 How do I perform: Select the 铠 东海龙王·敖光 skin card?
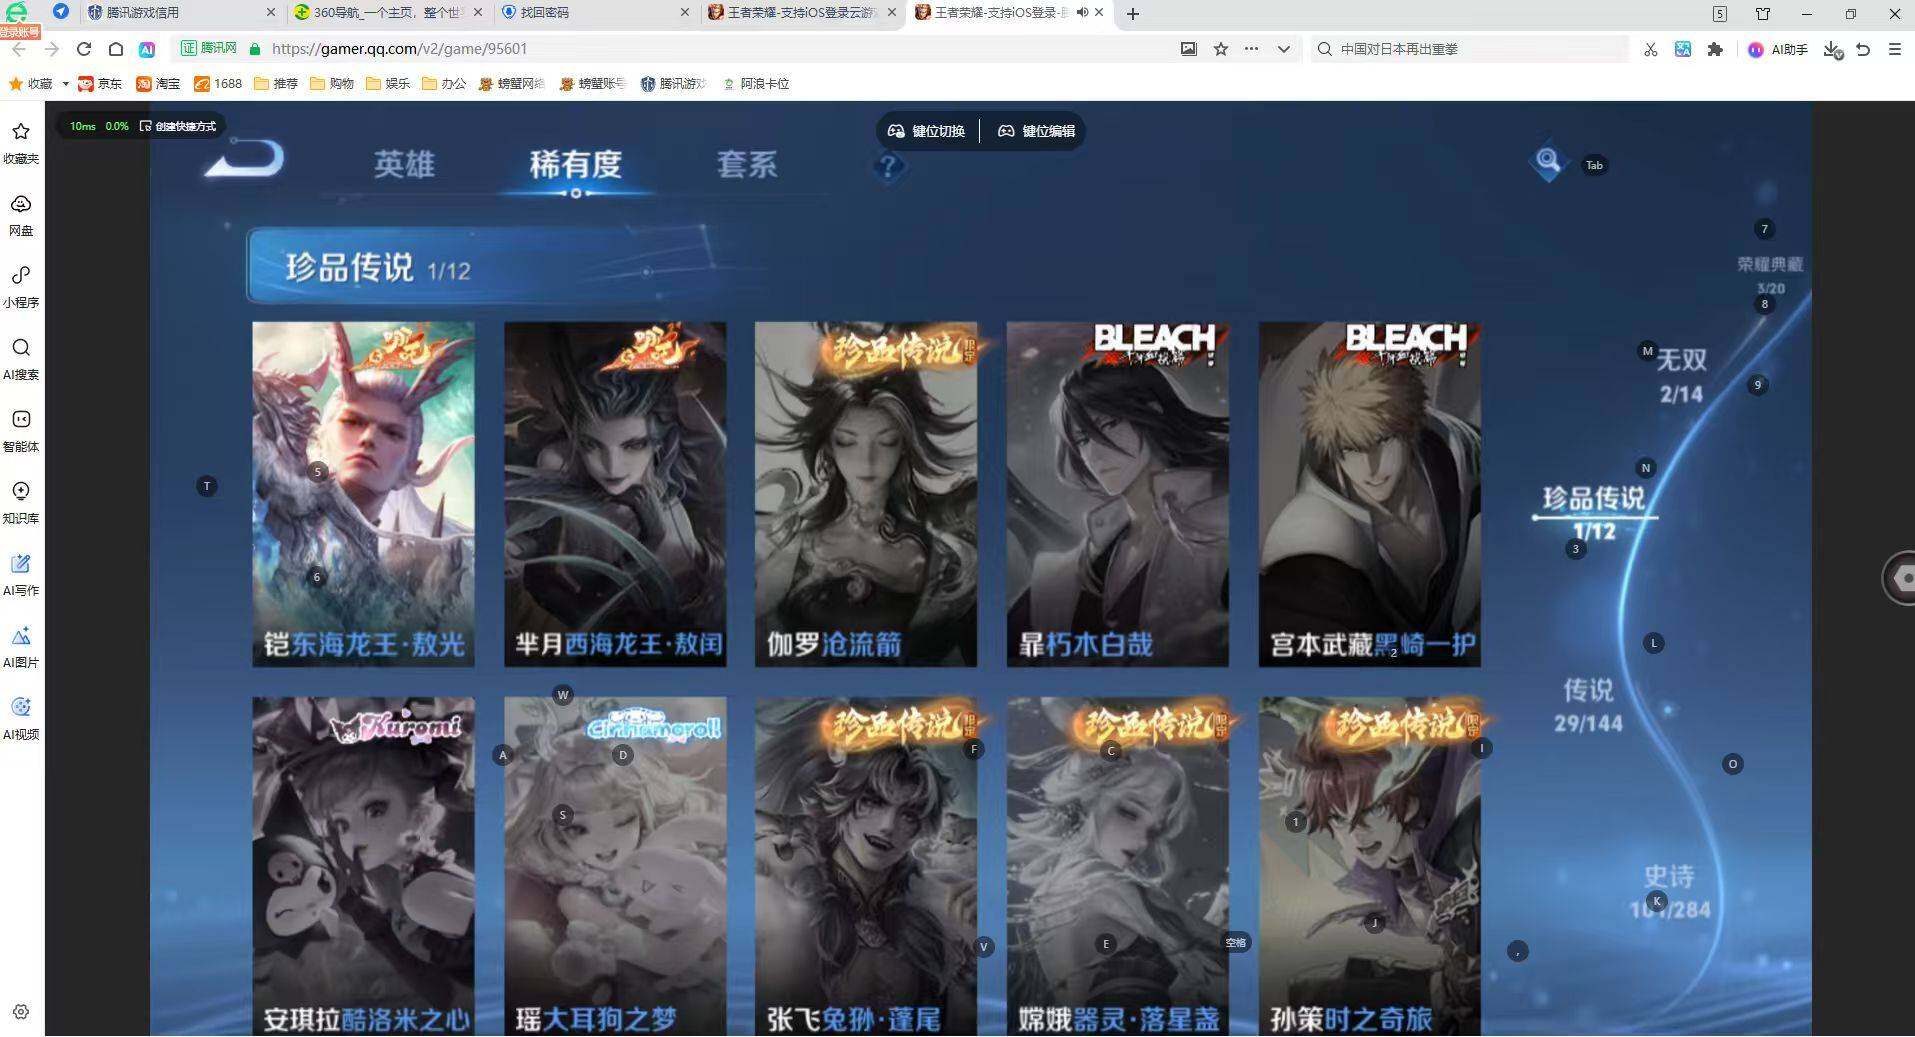point(363,494)
